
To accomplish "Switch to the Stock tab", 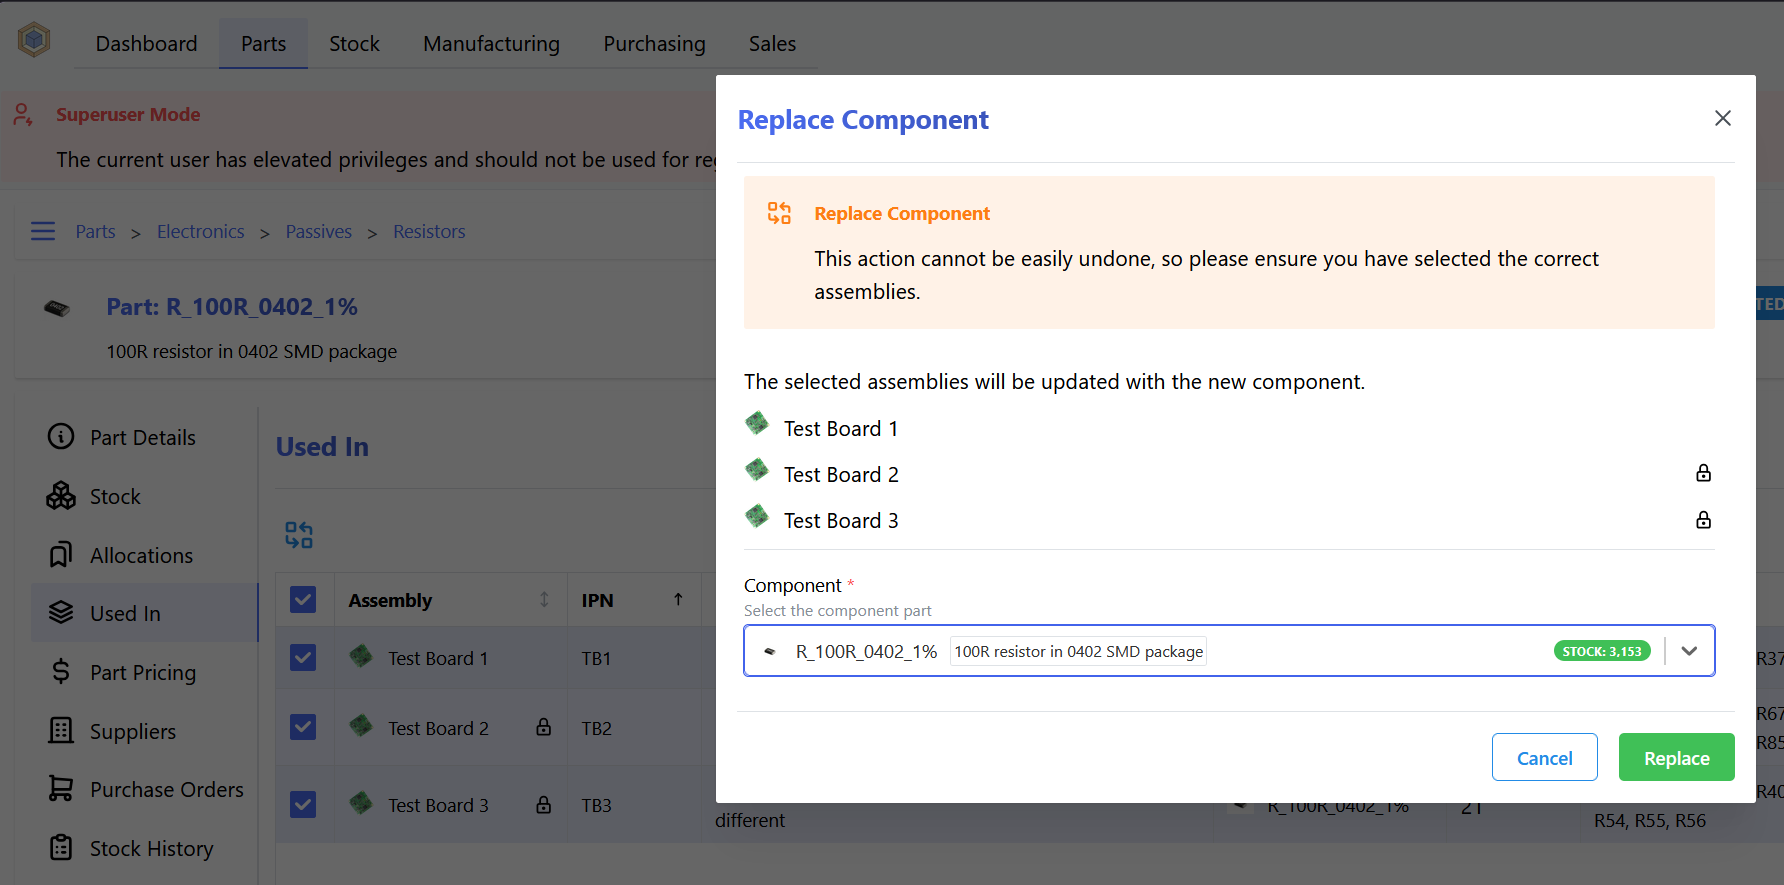I will [355, 44].
